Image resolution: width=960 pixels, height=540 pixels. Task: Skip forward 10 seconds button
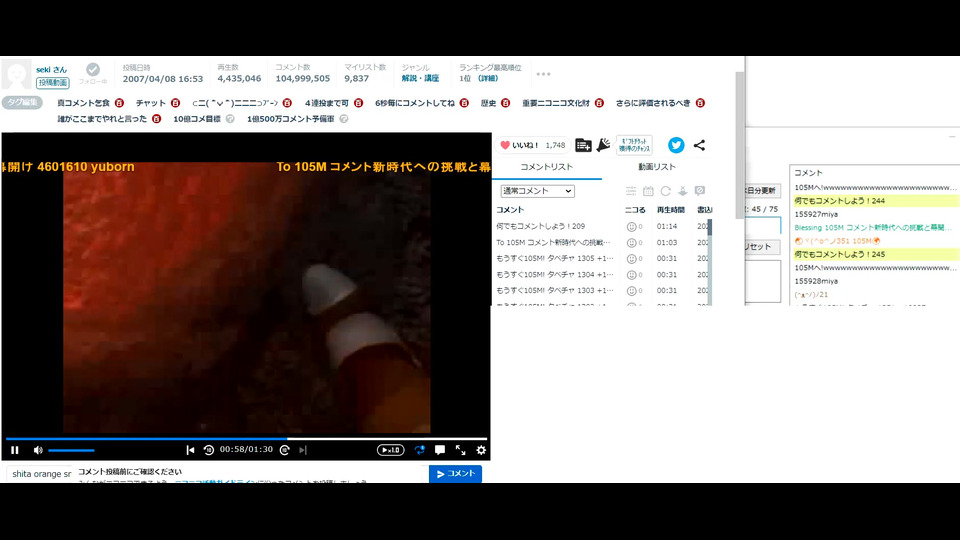(285, 450)
